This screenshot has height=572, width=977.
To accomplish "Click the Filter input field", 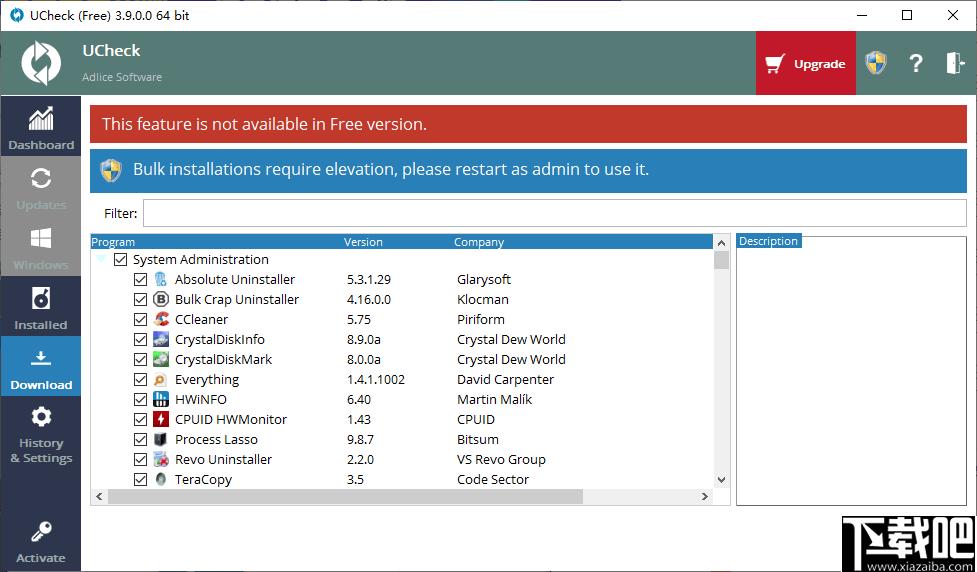I will 555,213.
